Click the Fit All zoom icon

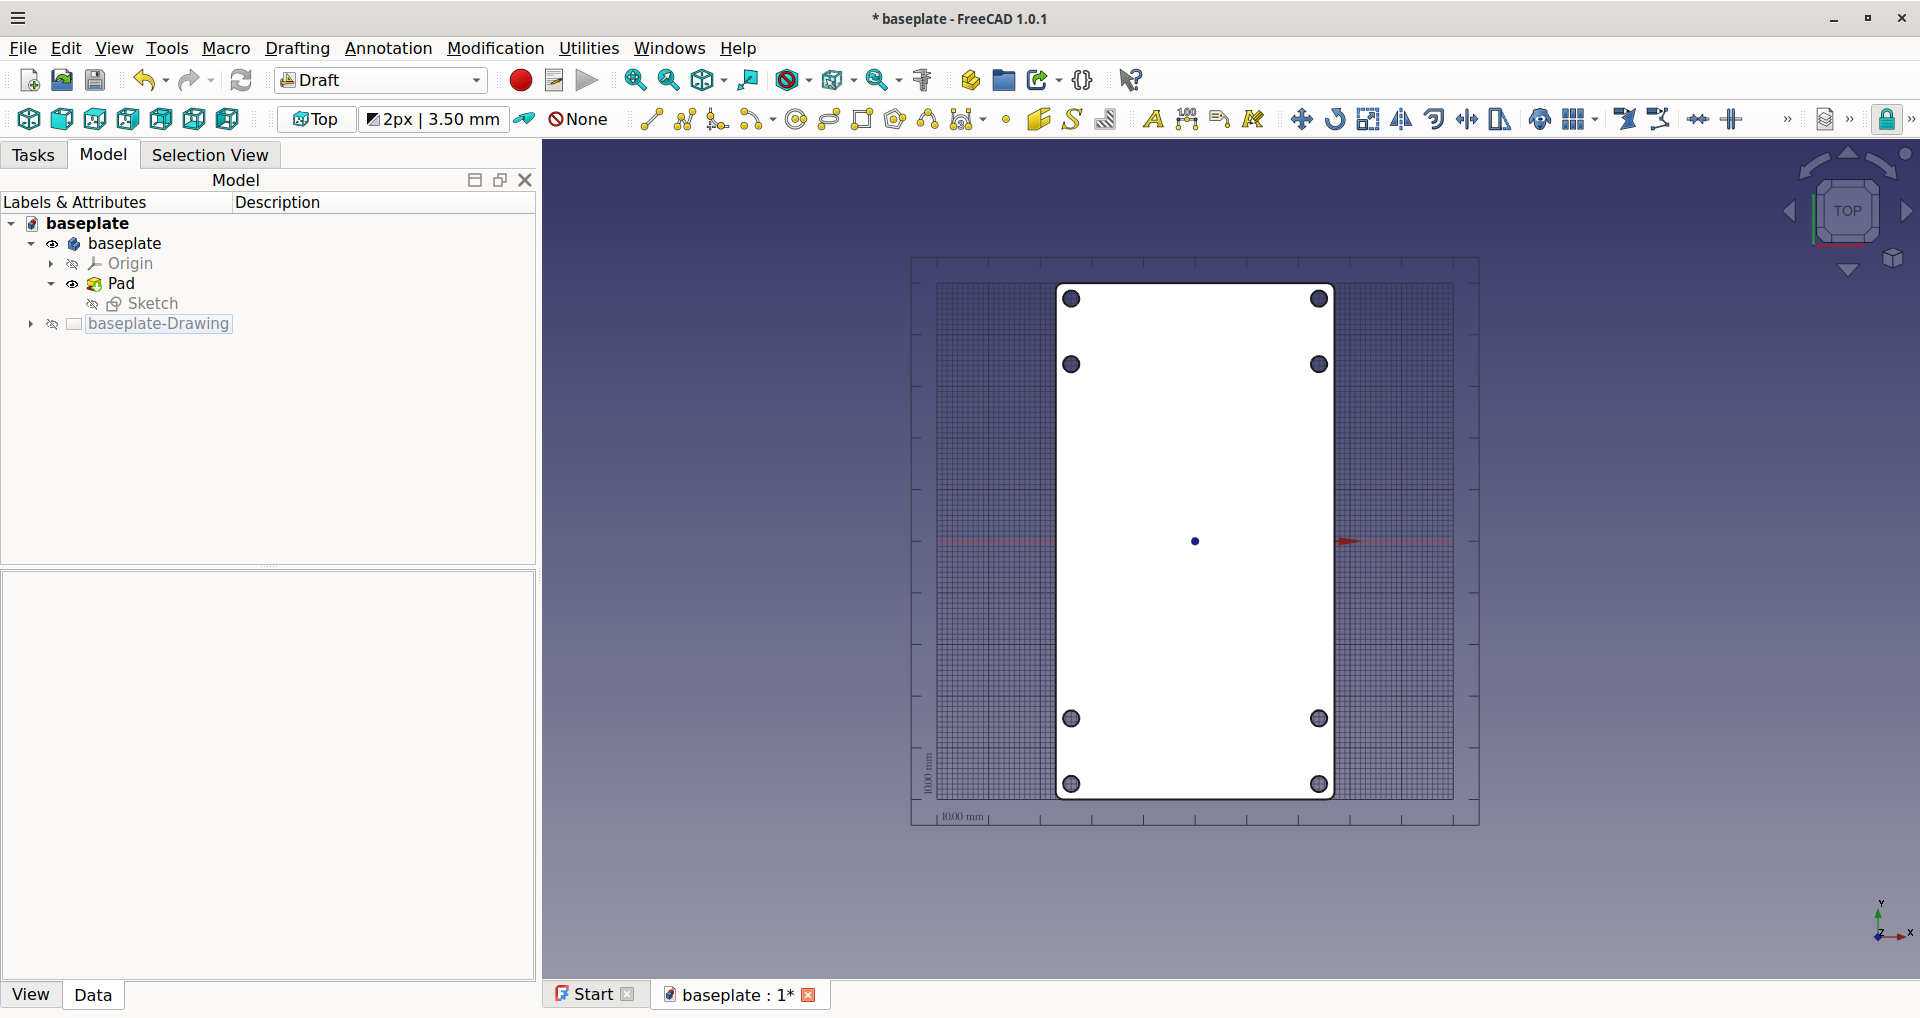635,80
